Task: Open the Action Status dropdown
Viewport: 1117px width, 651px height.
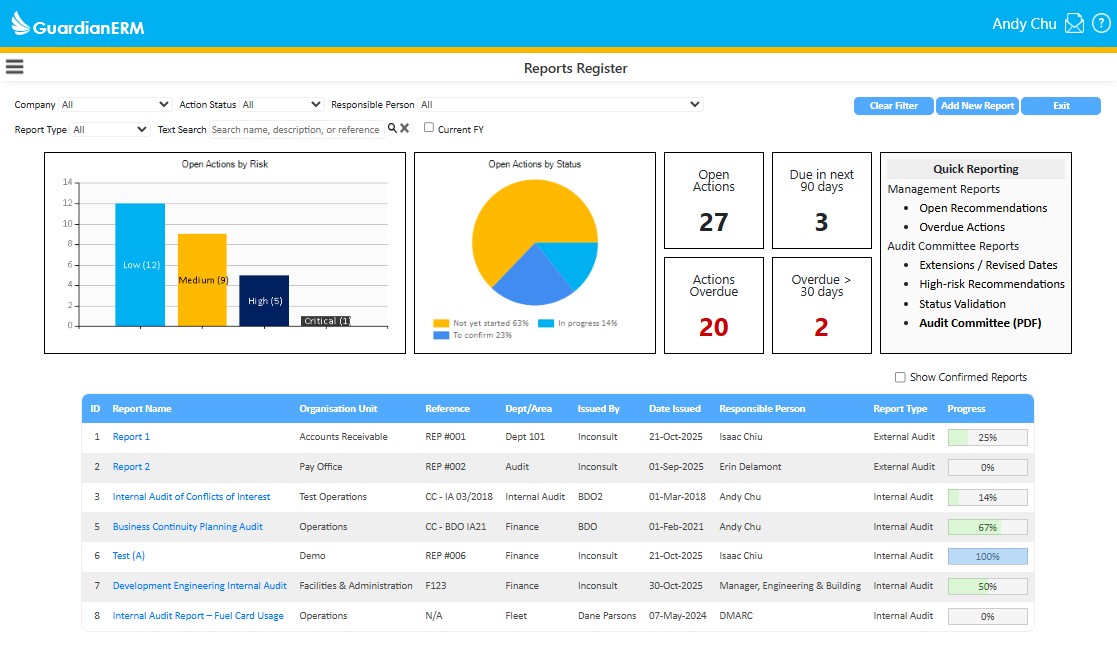Action: pos(281,104)
